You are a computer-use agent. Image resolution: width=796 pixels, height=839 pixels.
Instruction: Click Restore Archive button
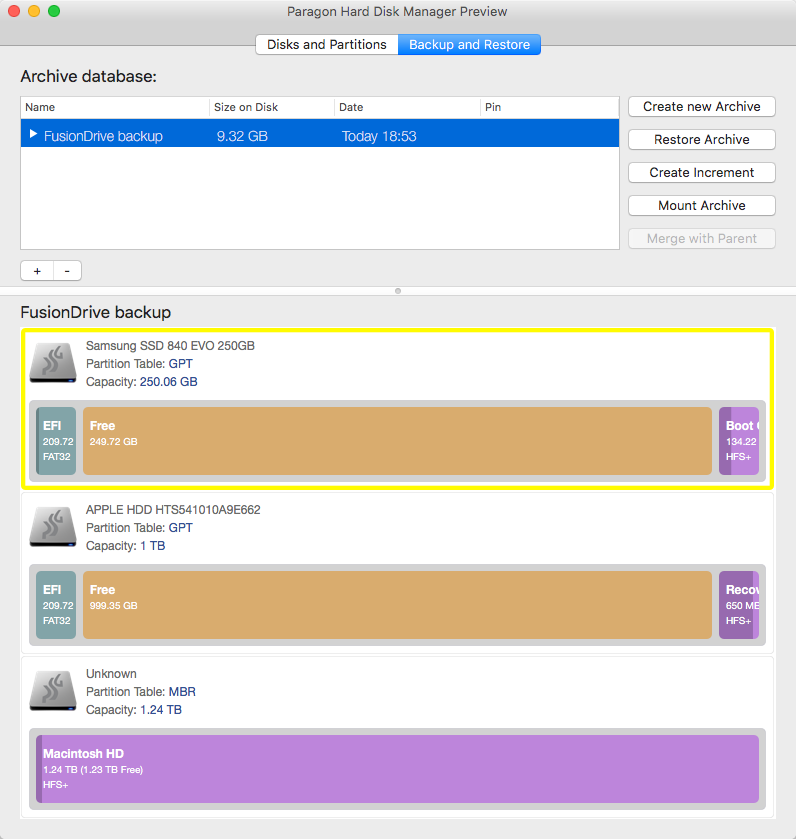click(x=701, y=140)
